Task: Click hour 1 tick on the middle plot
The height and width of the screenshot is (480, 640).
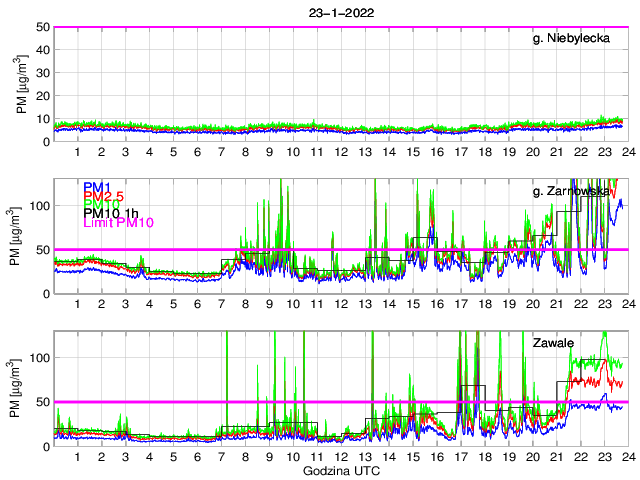Action: [78, 304]
